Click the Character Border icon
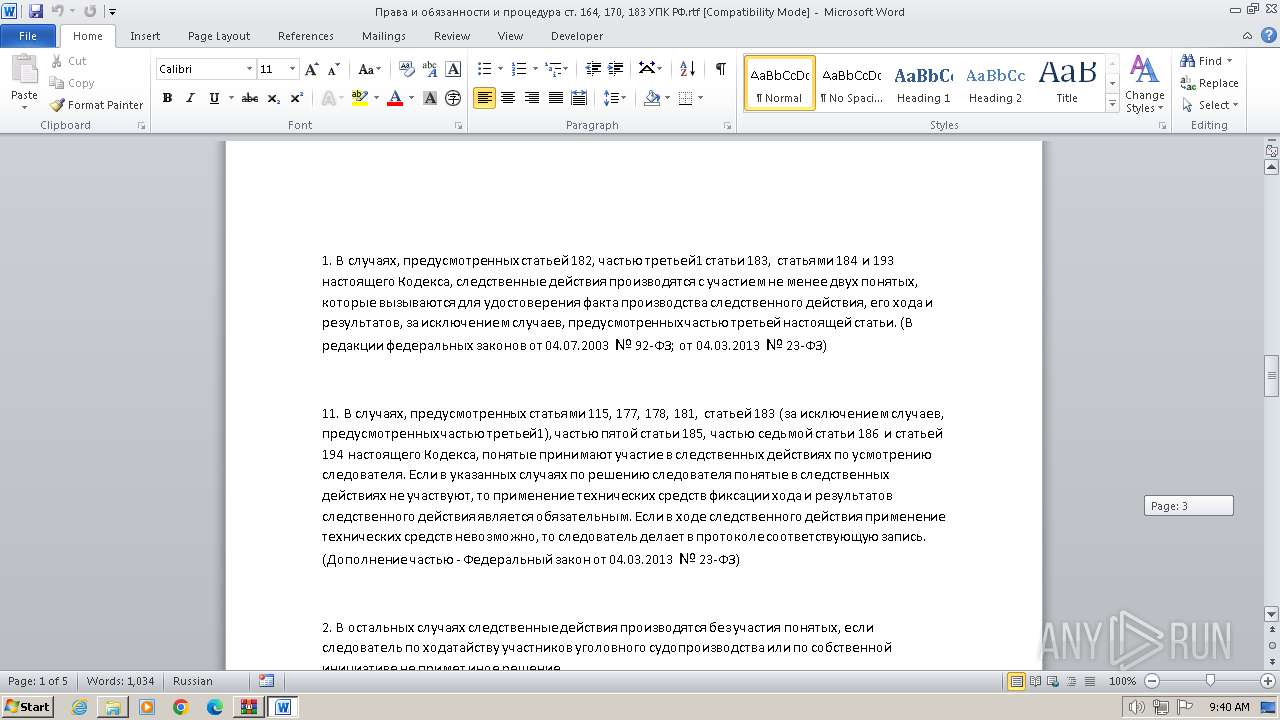 (x=453, y=69)
